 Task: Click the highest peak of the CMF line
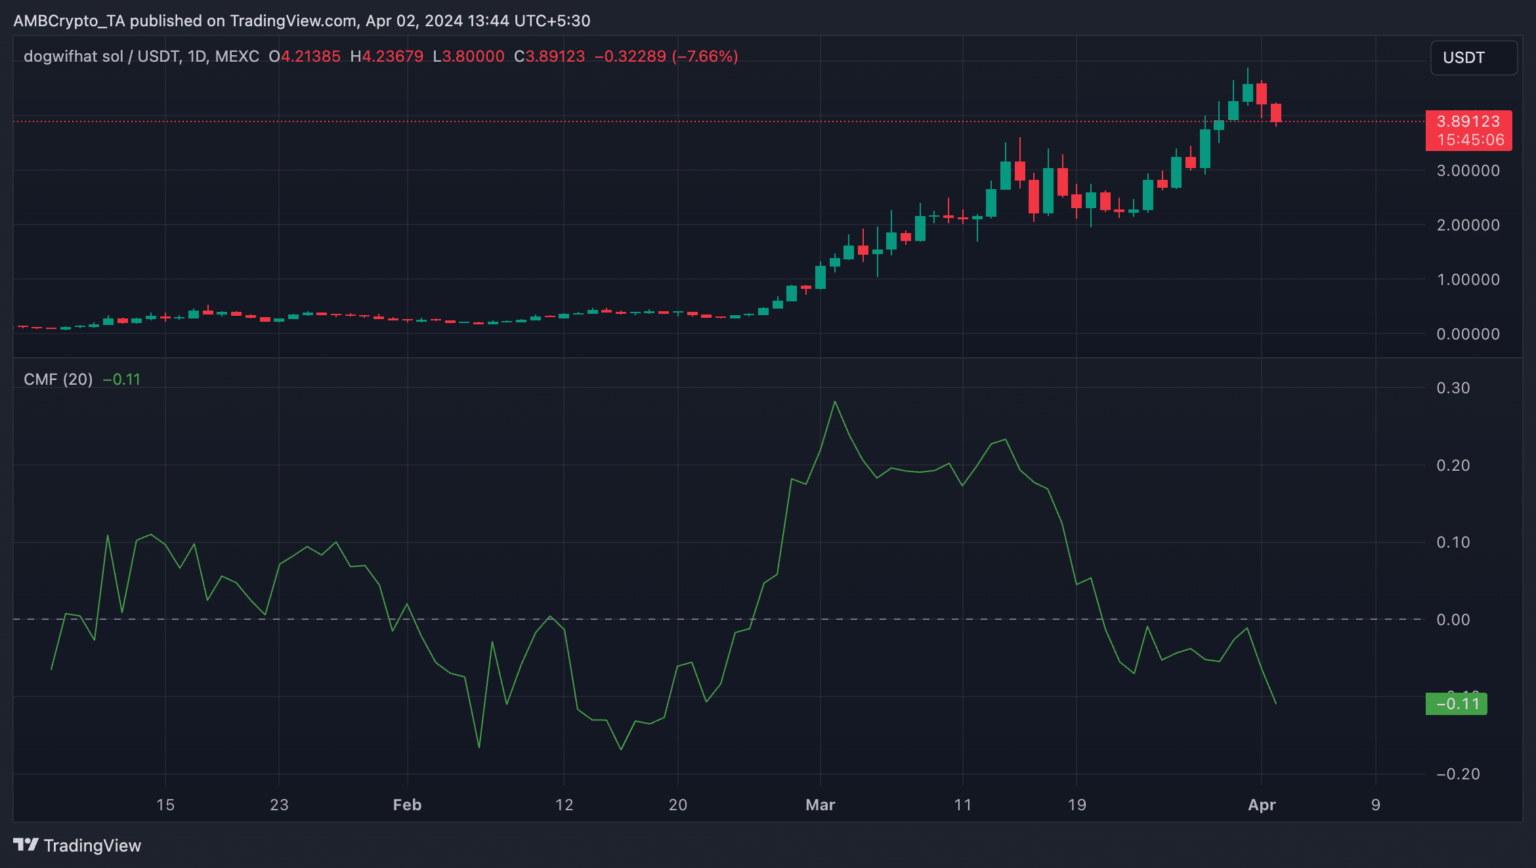[x=835, y=402]
